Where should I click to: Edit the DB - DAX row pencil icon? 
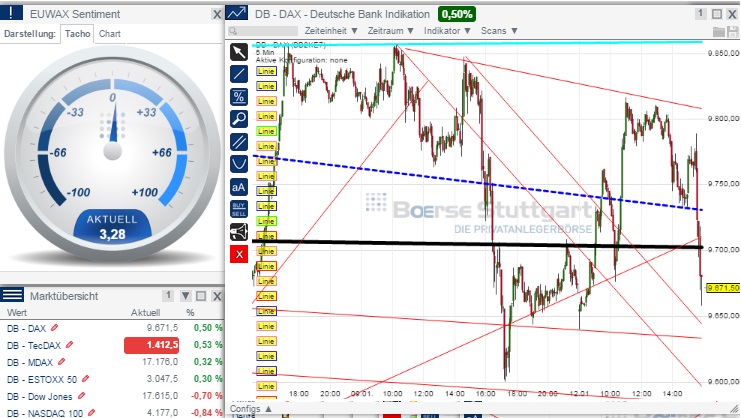pyautogui.click(x=55, y=327)
